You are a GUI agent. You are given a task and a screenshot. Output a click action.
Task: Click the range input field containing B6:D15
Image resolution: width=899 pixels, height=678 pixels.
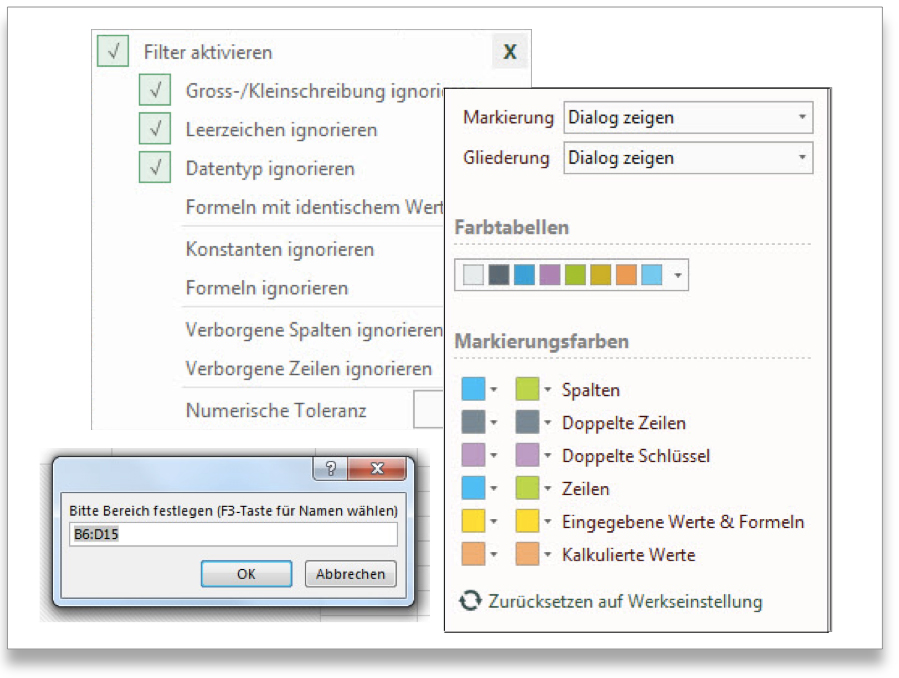point(233,534)
